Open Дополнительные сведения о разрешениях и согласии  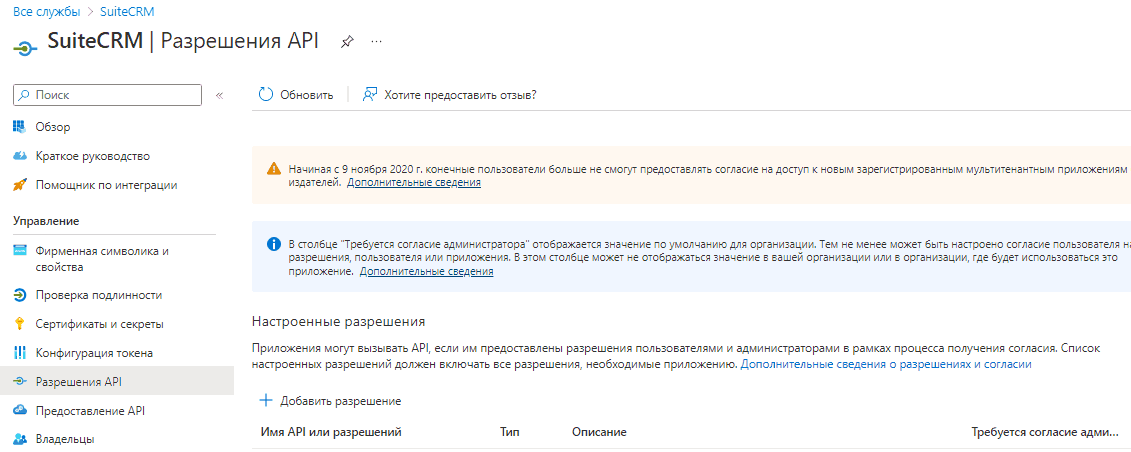(x=886, y=365)
